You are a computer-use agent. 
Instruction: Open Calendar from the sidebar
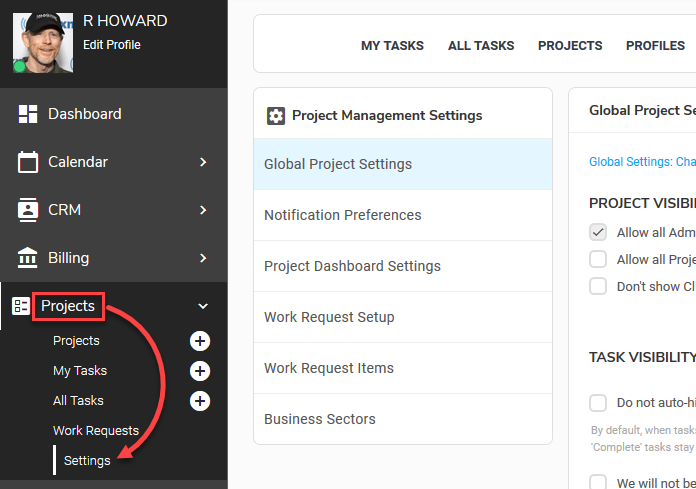point(78,162)
